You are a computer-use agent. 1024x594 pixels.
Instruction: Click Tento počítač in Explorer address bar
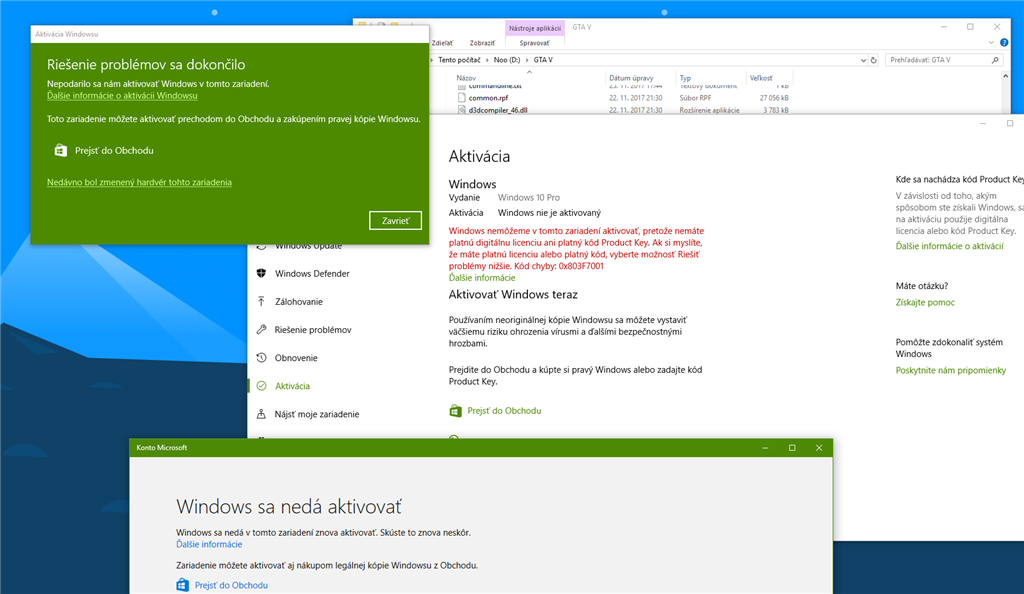(459, 59)
